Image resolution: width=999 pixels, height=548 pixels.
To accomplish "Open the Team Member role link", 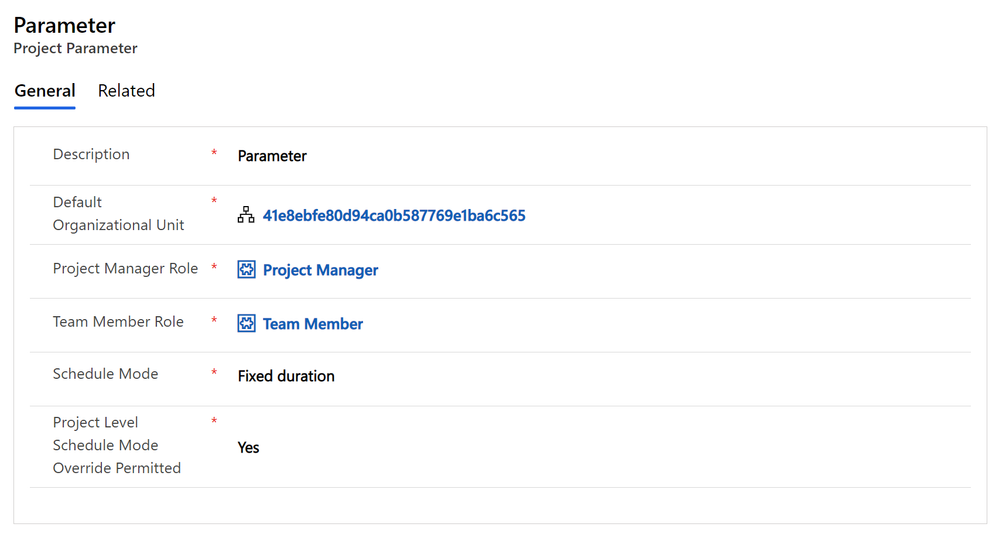I will [313, 324].
